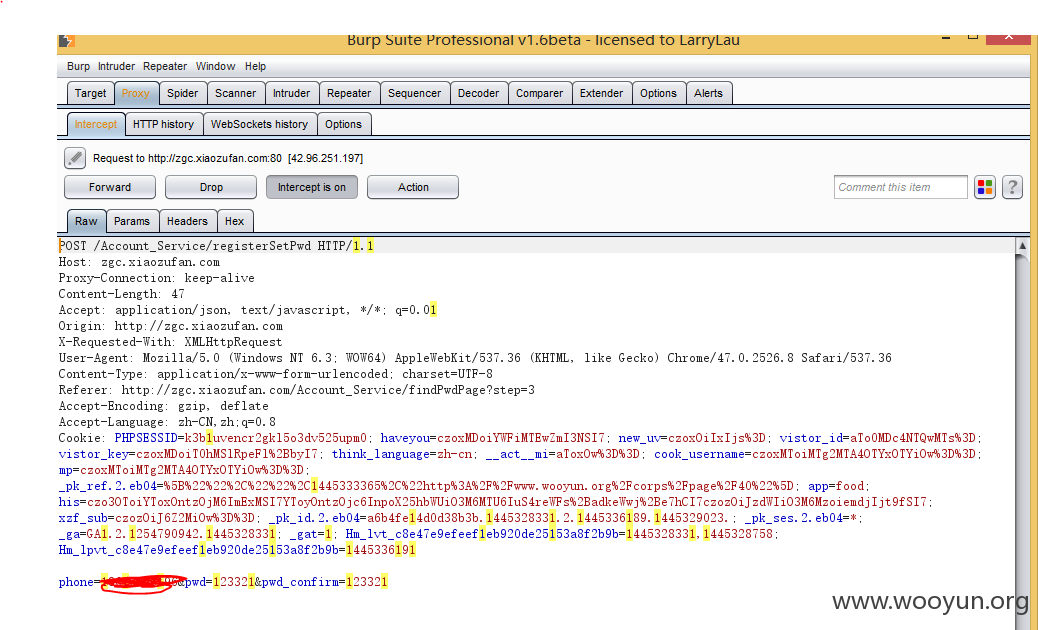The height and width of the screenshot is (630, 1038).
Task: Click the Content-Length: 47 header
Action: click(122, 294)
